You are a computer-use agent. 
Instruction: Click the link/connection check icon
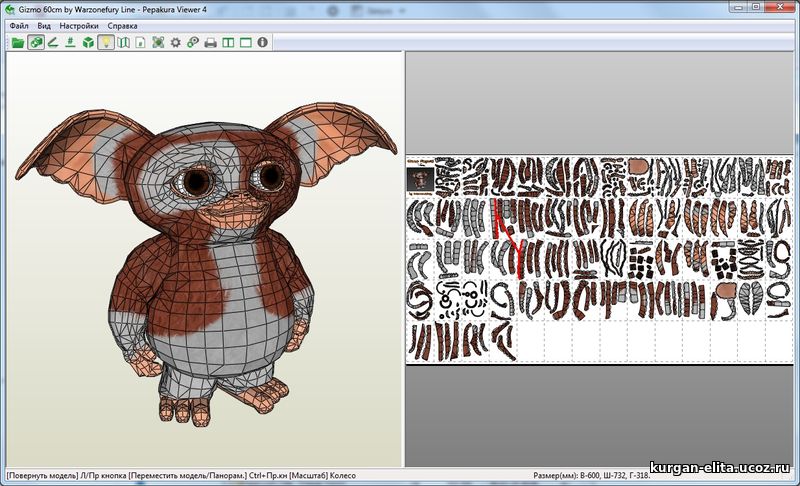tap(193, 42)
